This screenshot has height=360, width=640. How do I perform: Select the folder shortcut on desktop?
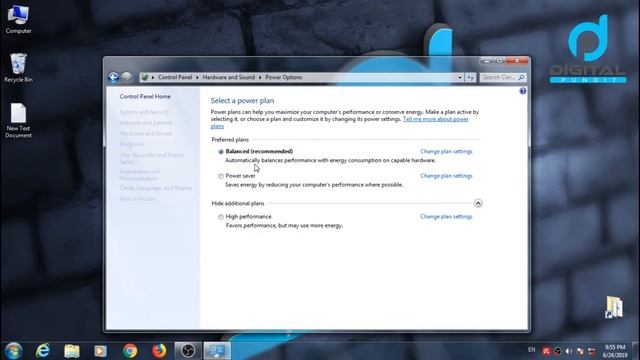(x=614, y=307)
